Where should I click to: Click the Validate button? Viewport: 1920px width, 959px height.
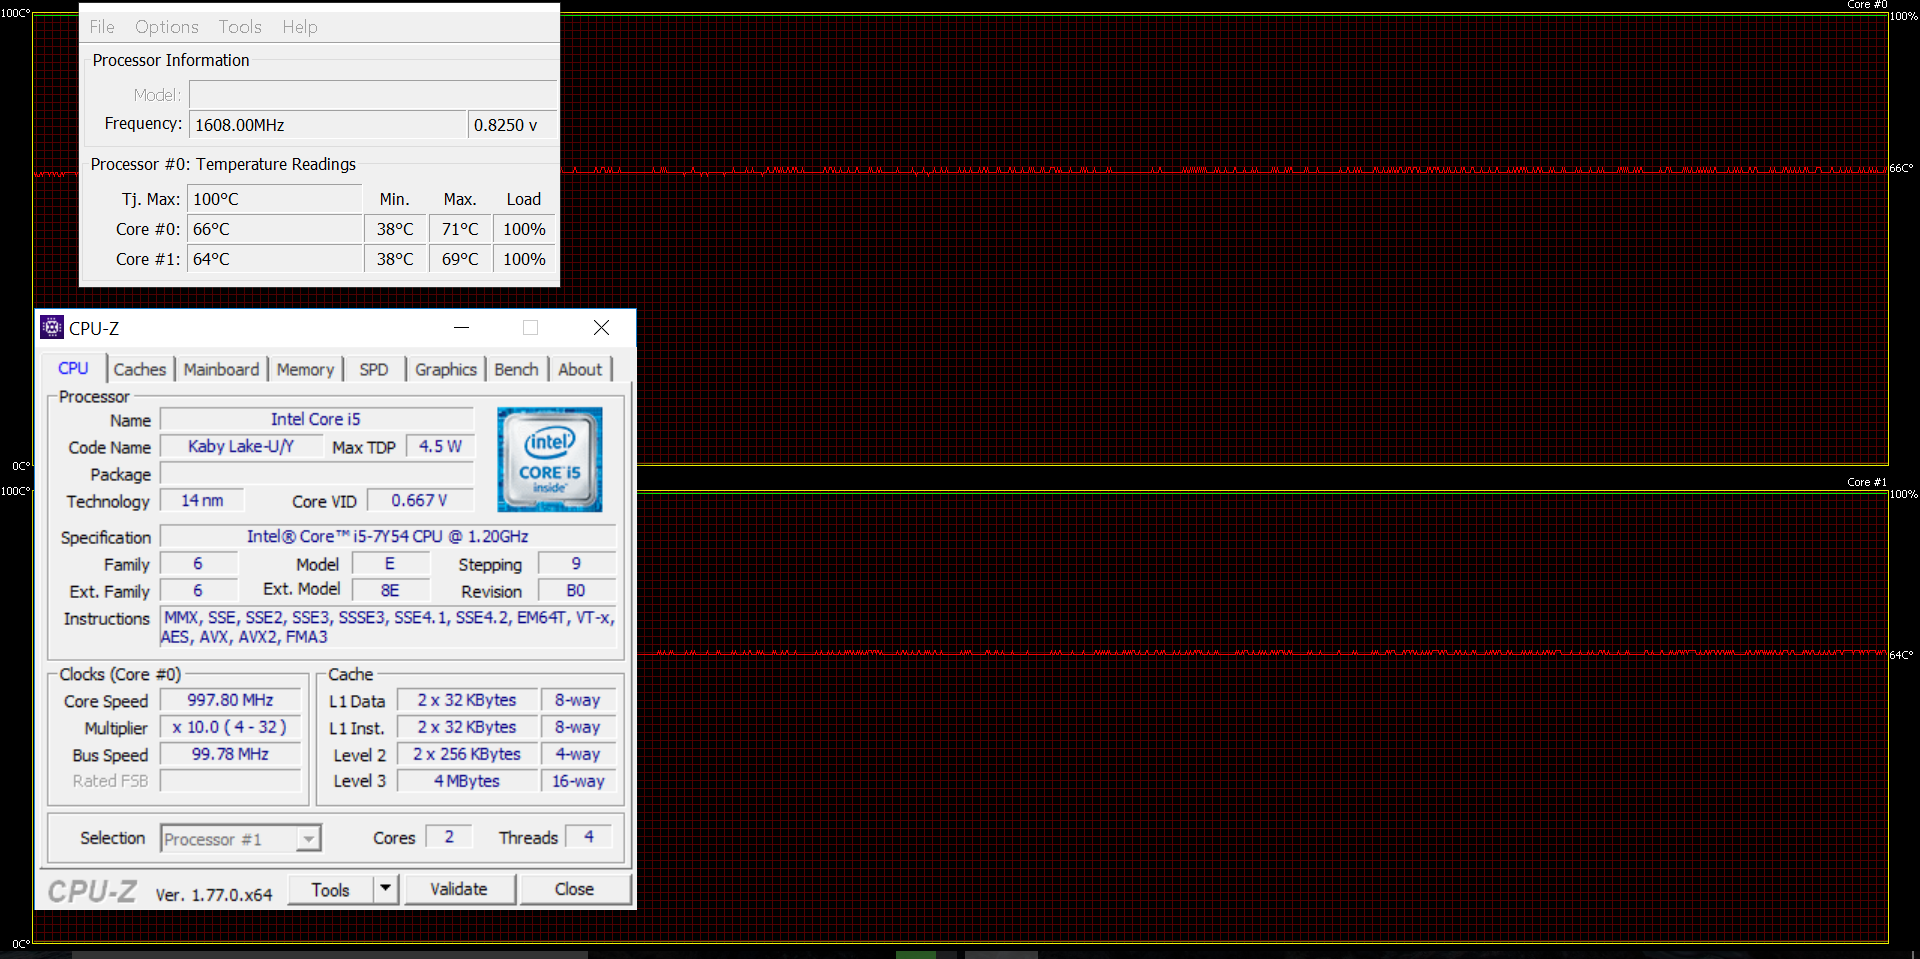(x=459, y=889)
